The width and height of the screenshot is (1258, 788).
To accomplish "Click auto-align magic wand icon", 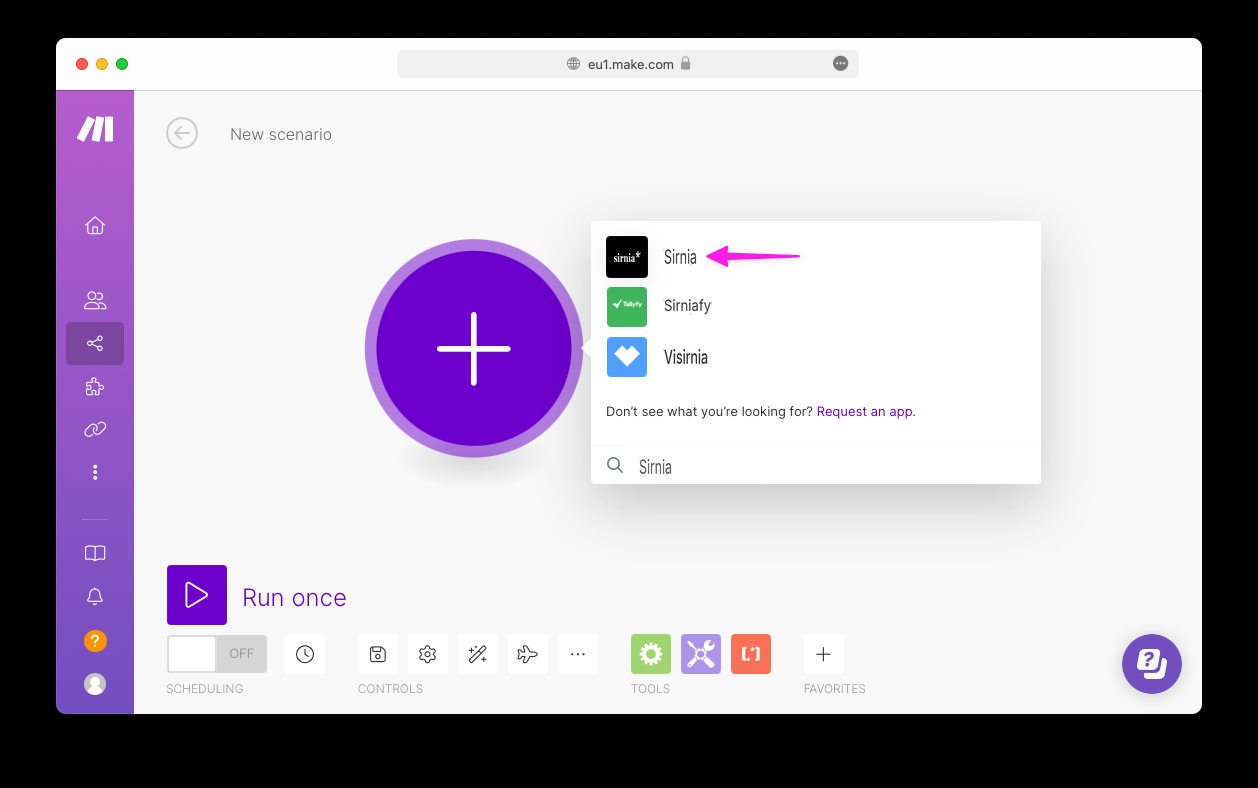I will pyautogui.click(x=478, y=654).
